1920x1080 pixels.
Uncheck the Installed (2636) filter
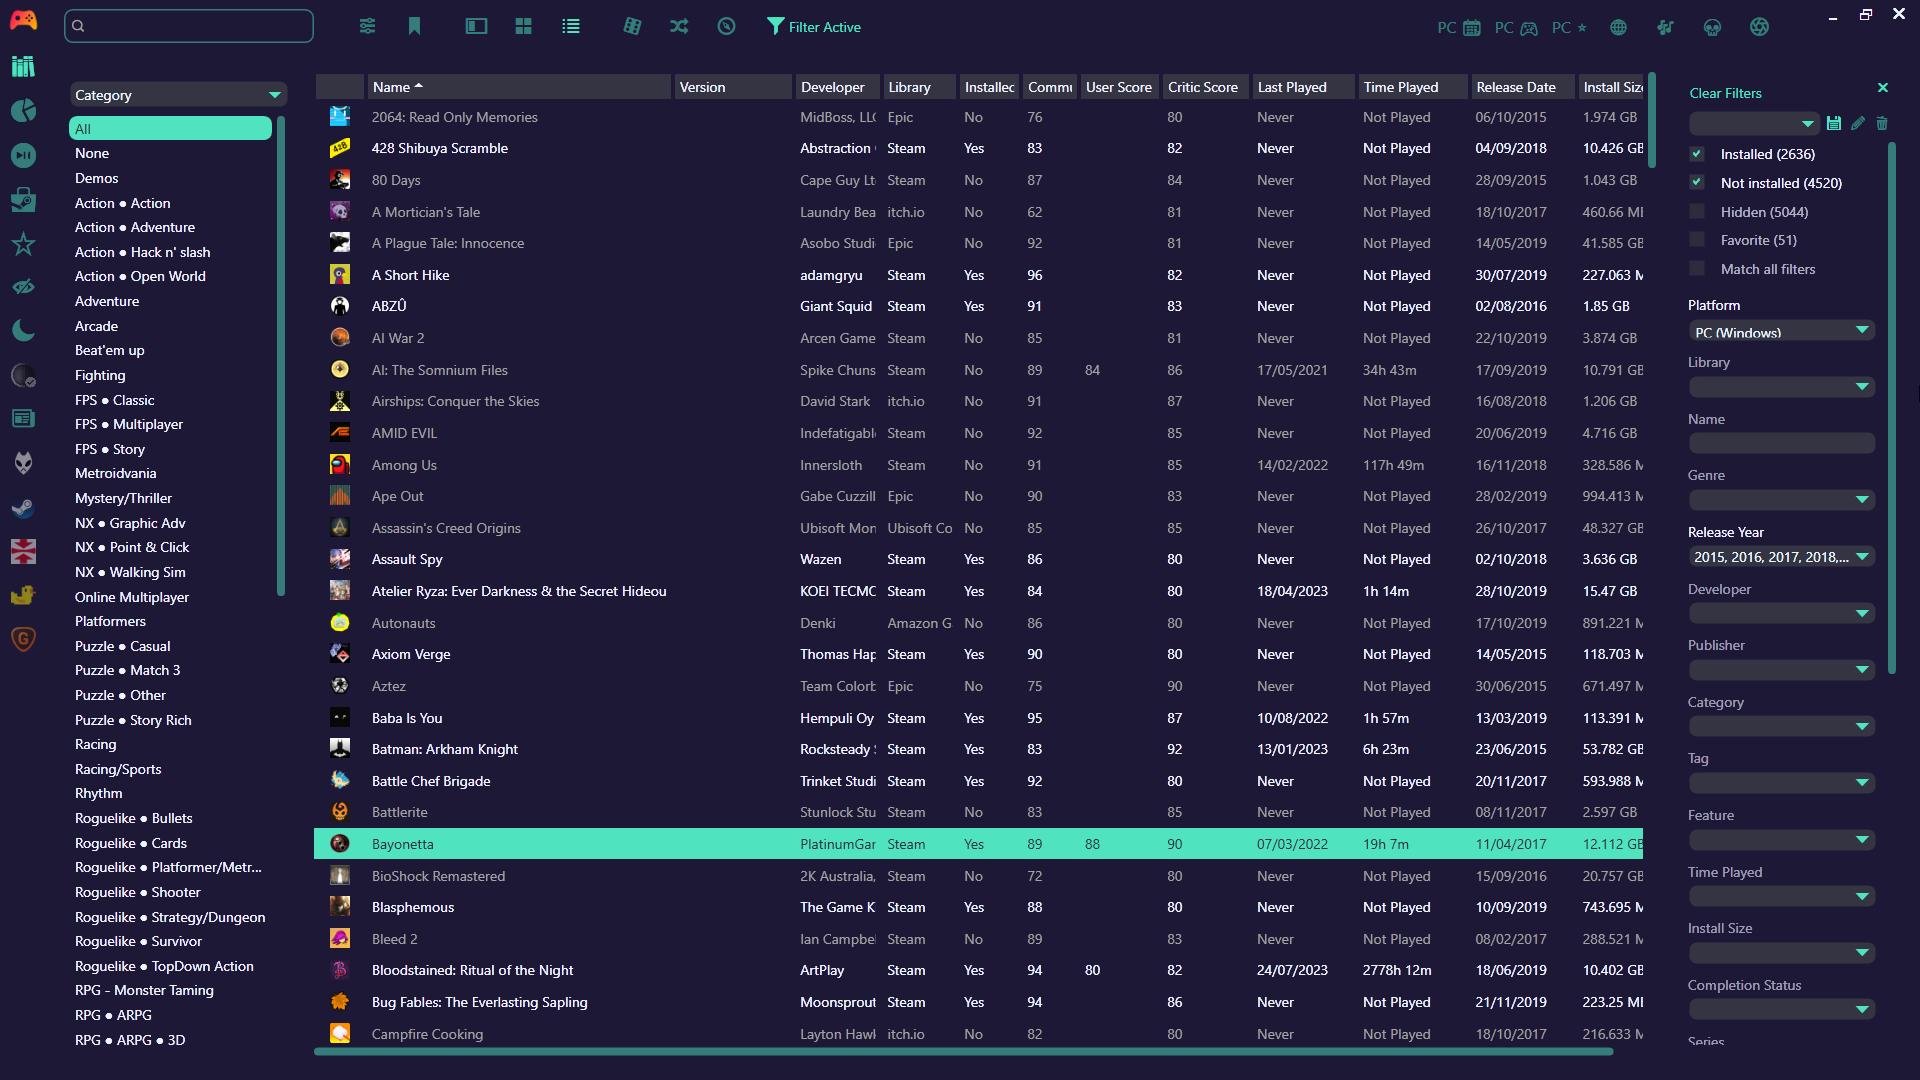coord(1697,154)
